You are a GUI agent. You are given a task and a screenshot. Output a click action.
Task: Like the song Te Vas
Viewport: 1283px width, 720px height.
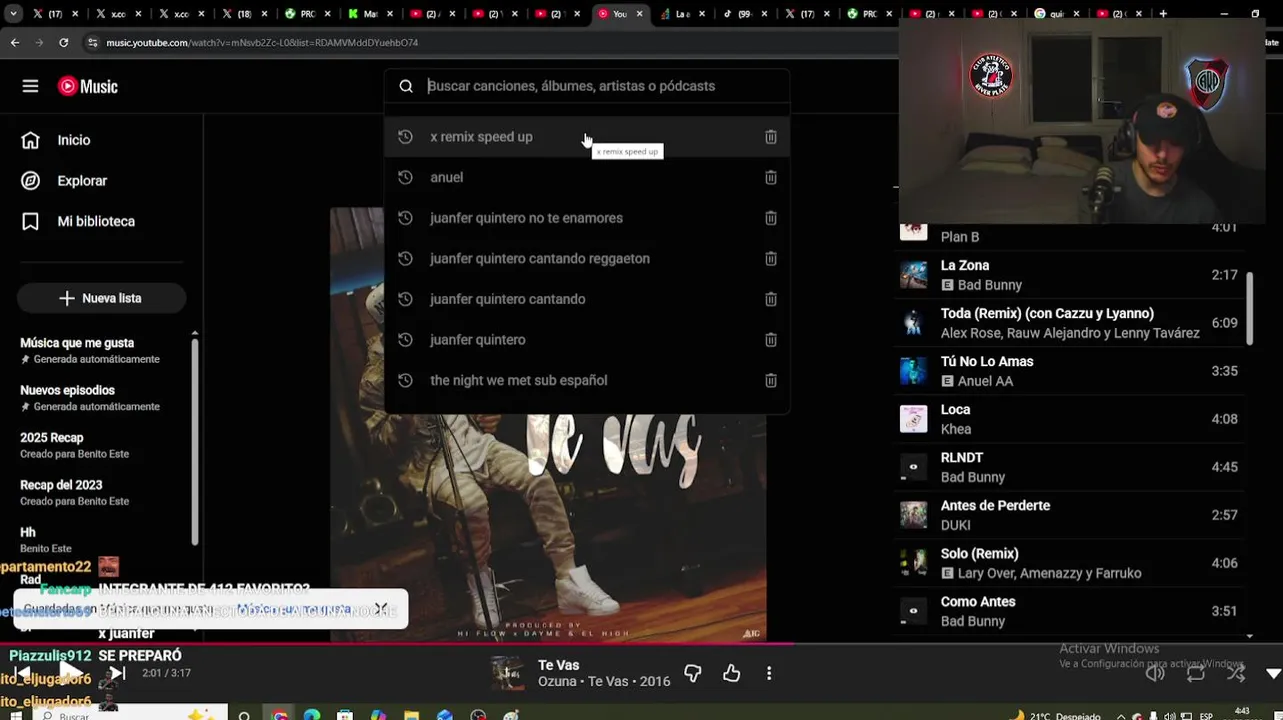732,674
